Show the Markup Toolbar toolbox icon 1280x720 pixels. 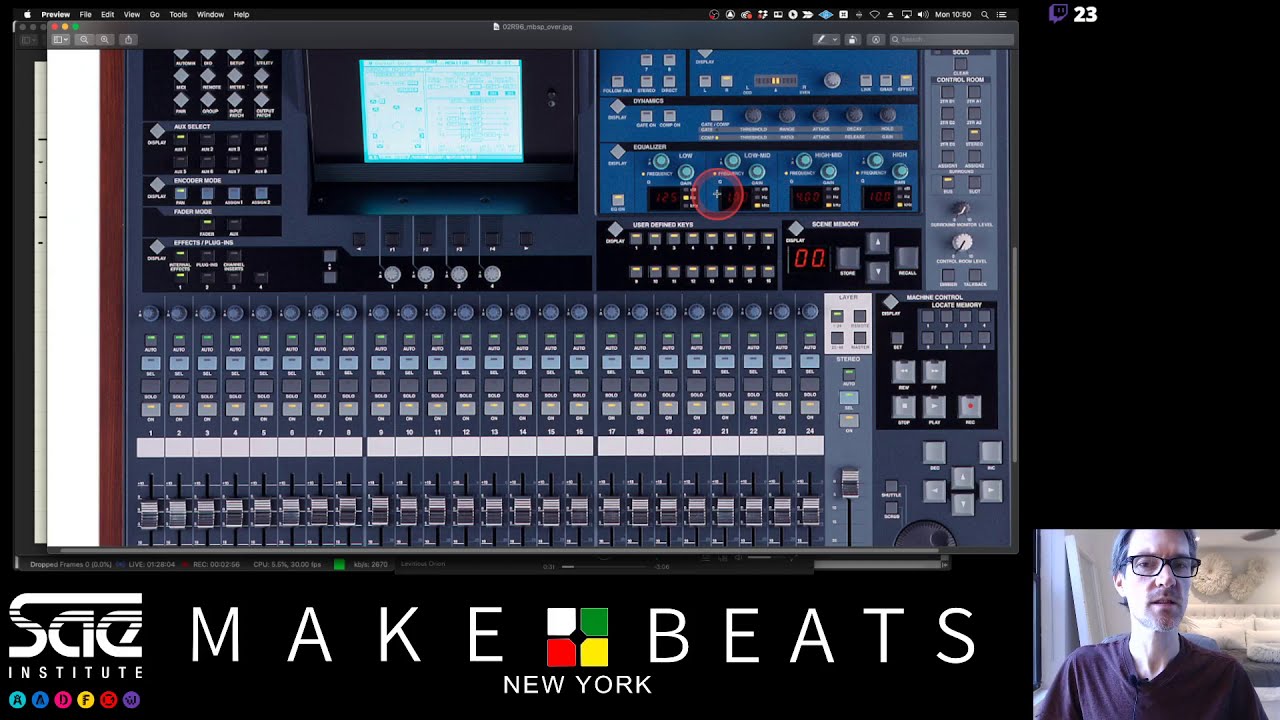876,39
